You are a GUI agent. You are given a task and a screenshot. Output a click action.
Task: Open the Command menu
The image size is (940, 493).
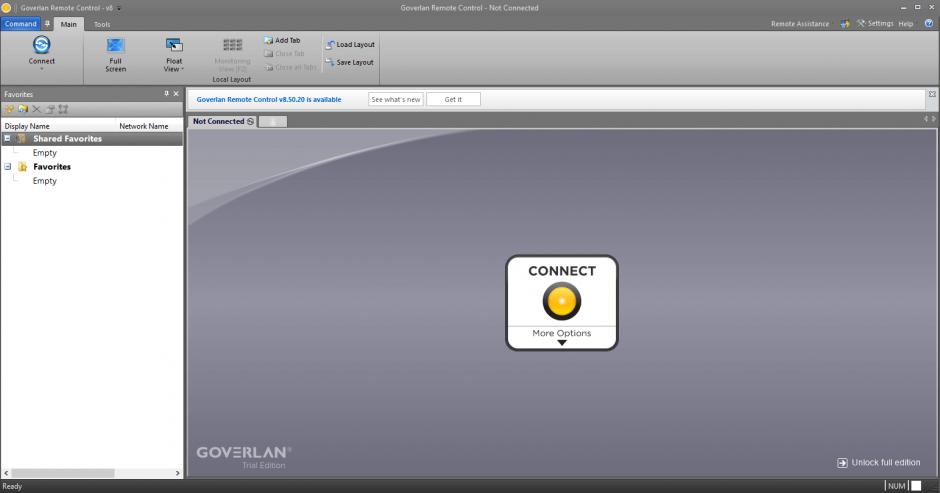(21, 24)
